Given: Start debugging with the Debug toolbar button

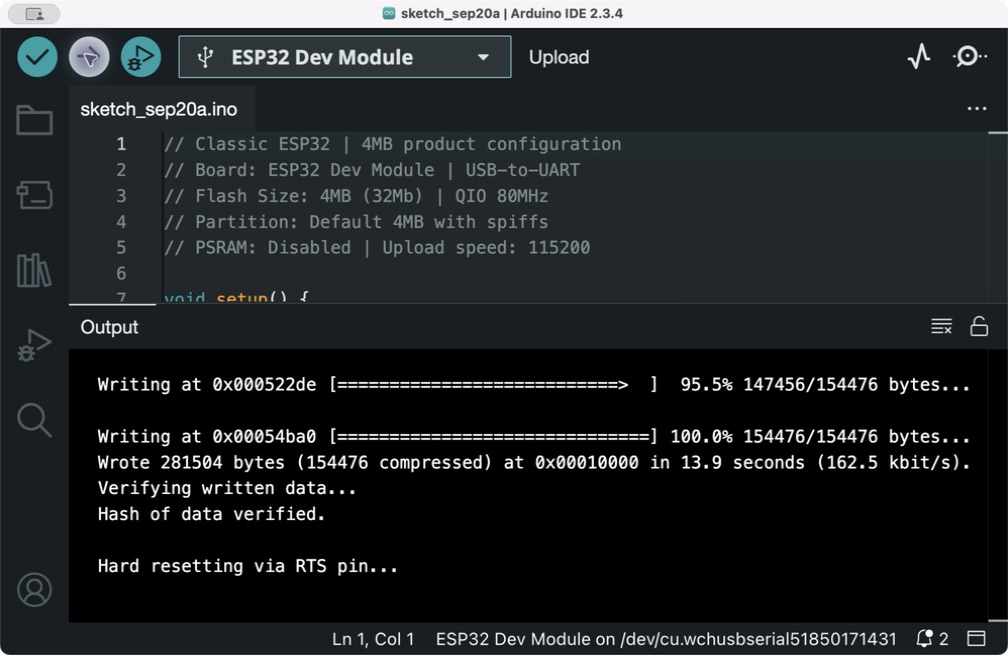Looking at the screenshot, I should pos(141,57).
